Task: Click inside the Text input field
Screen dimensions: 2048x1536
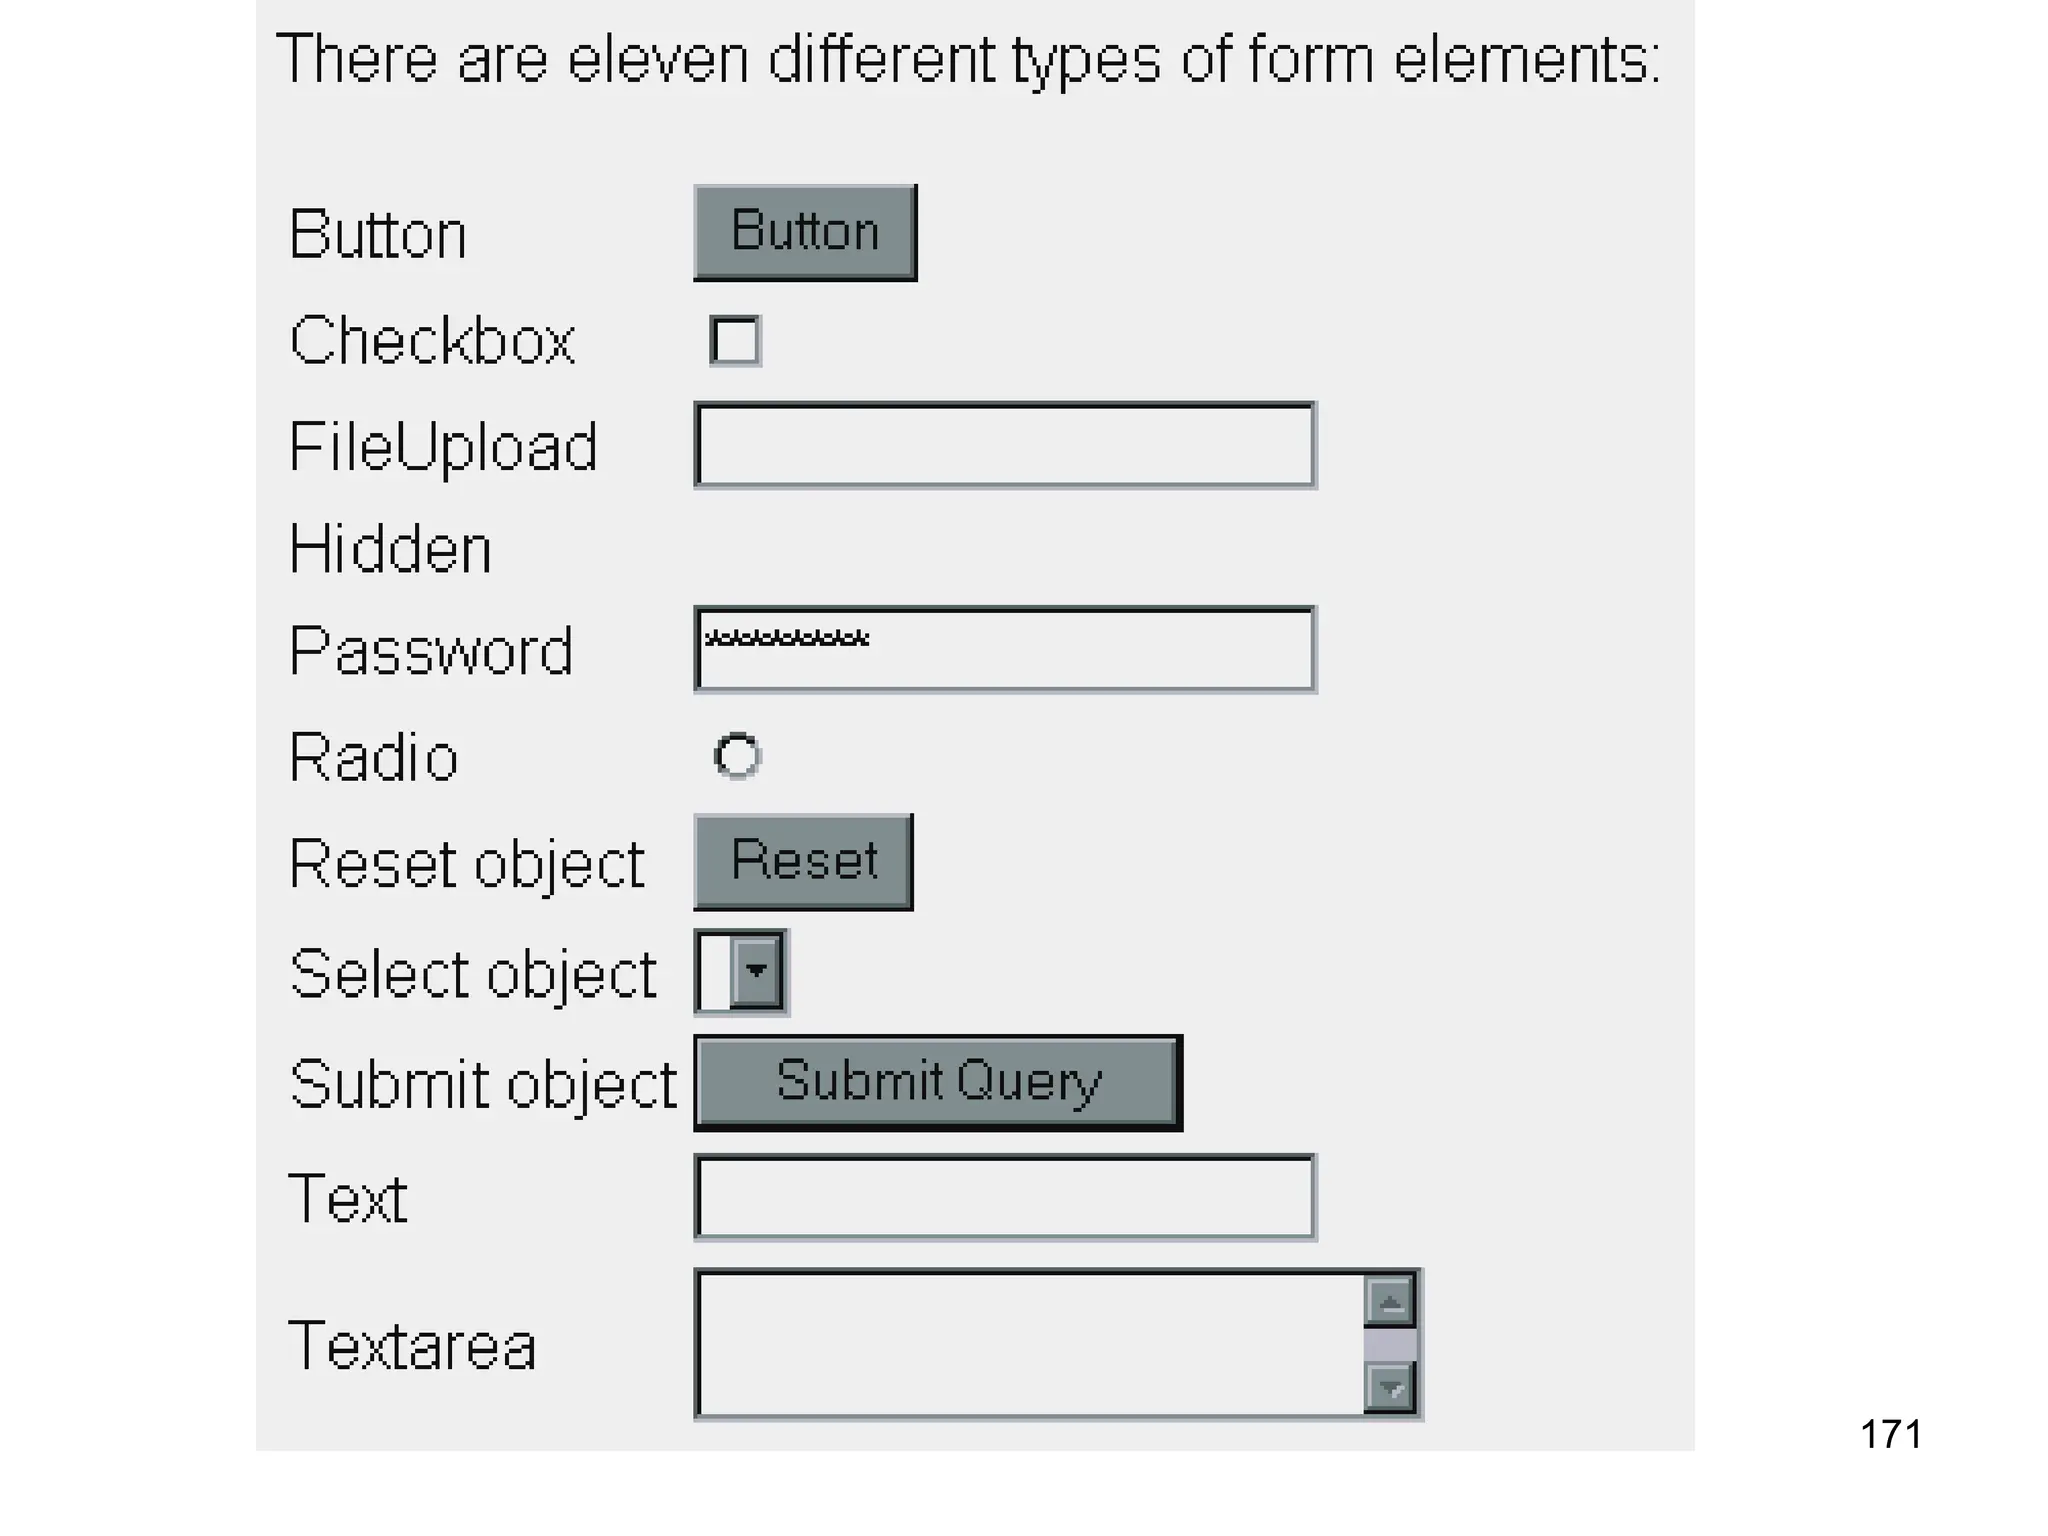Action: pos(1005,1197)
